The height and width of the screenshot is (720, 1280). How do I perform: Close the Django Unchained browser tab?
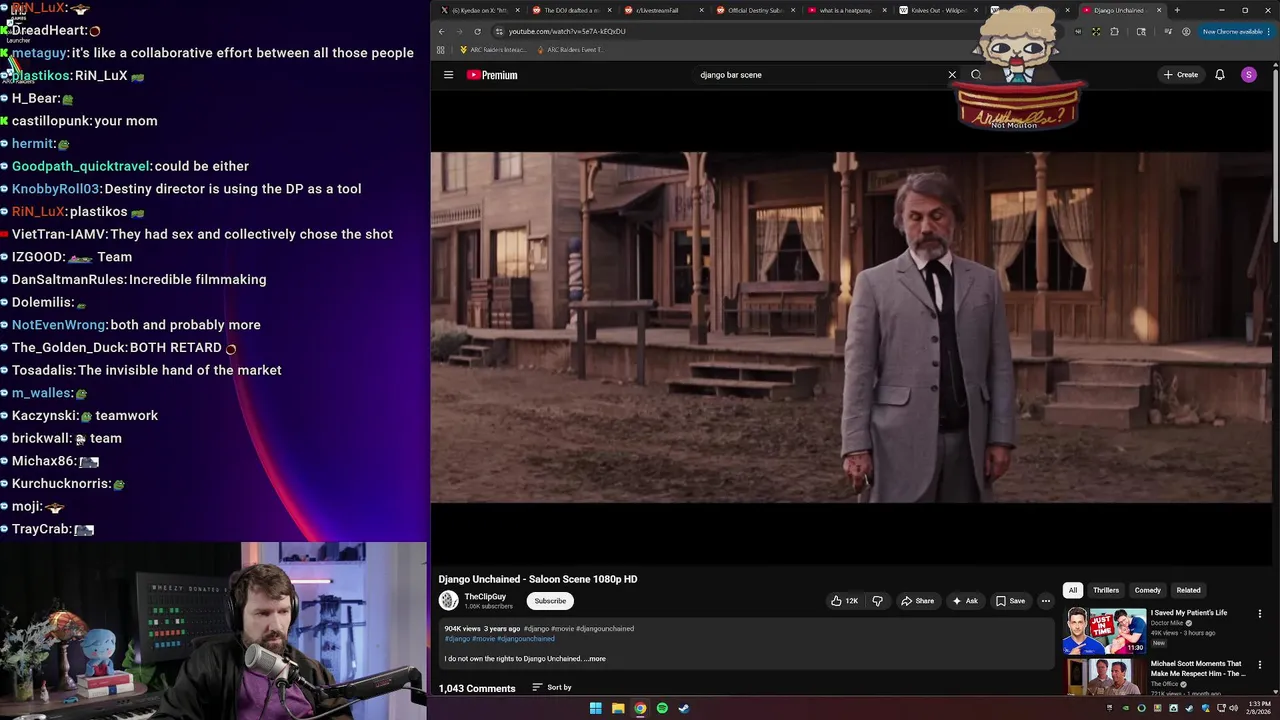pos(1159,10)
